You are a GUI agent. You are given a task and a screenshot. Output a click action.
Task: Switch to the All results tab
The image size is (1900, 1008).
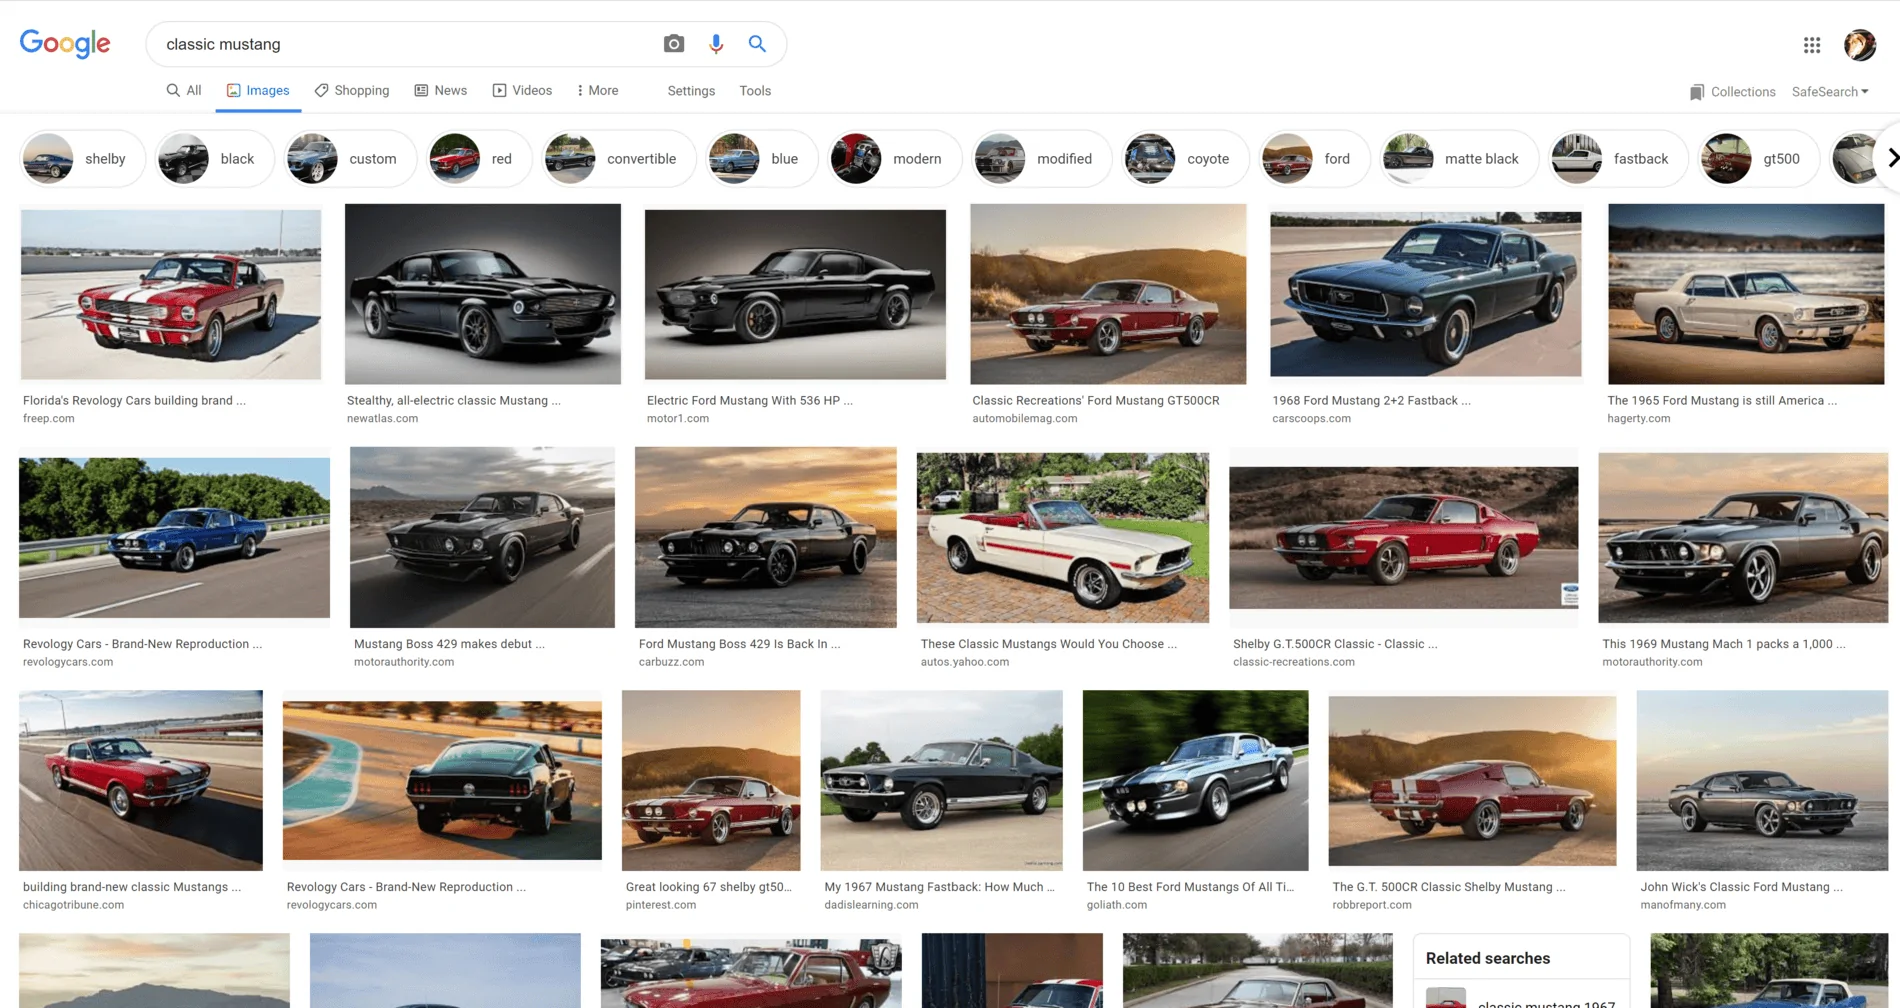[x=184, y=91]
